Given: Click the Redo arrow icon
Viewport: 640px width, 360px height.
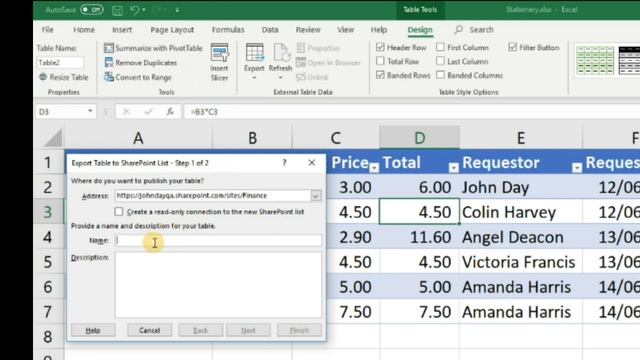Looking at the screenshot, I should [157, 10].
